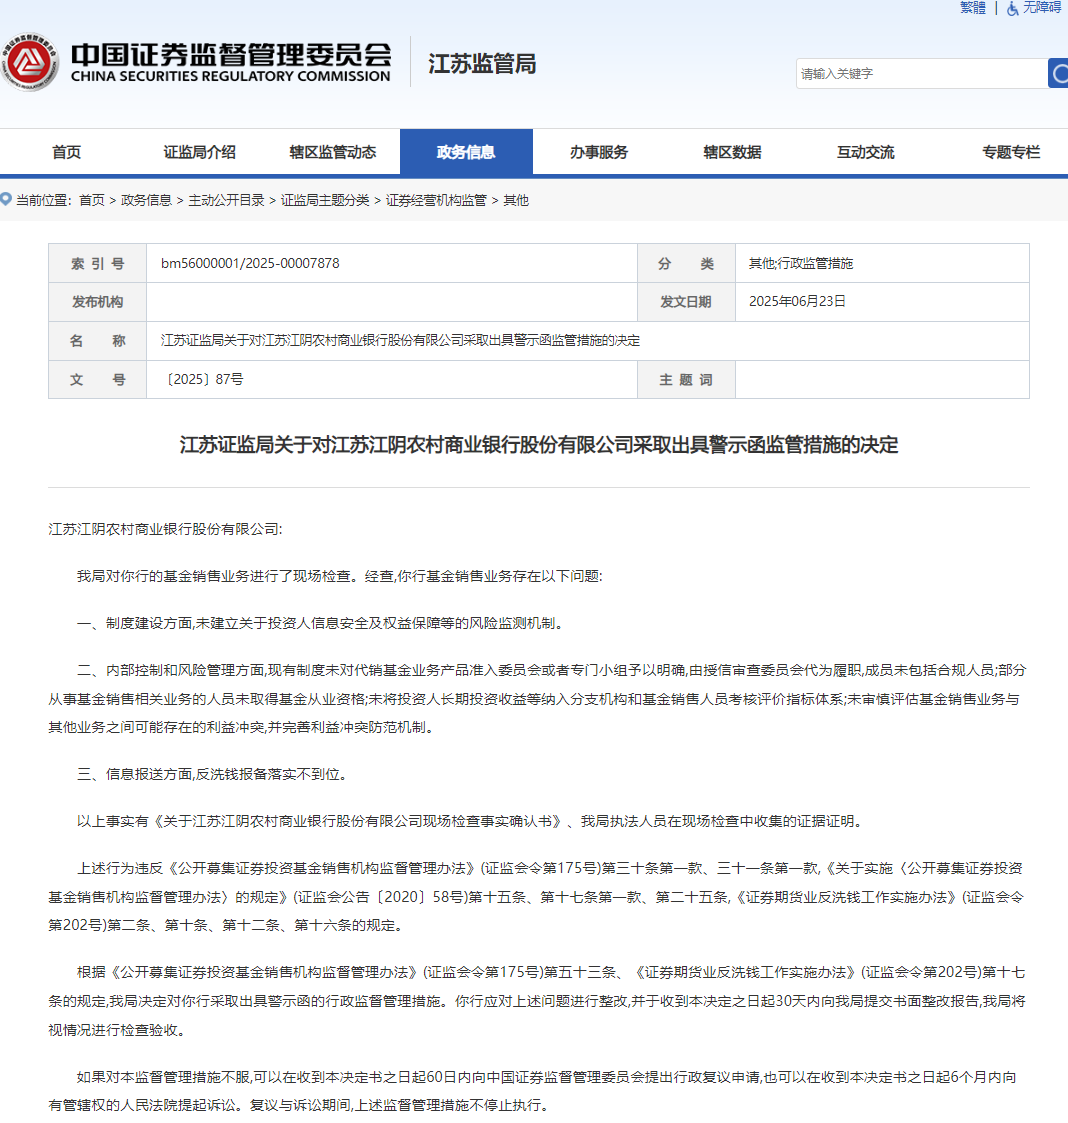Click the location pin icon in breadcrumb

click(6, 199)
